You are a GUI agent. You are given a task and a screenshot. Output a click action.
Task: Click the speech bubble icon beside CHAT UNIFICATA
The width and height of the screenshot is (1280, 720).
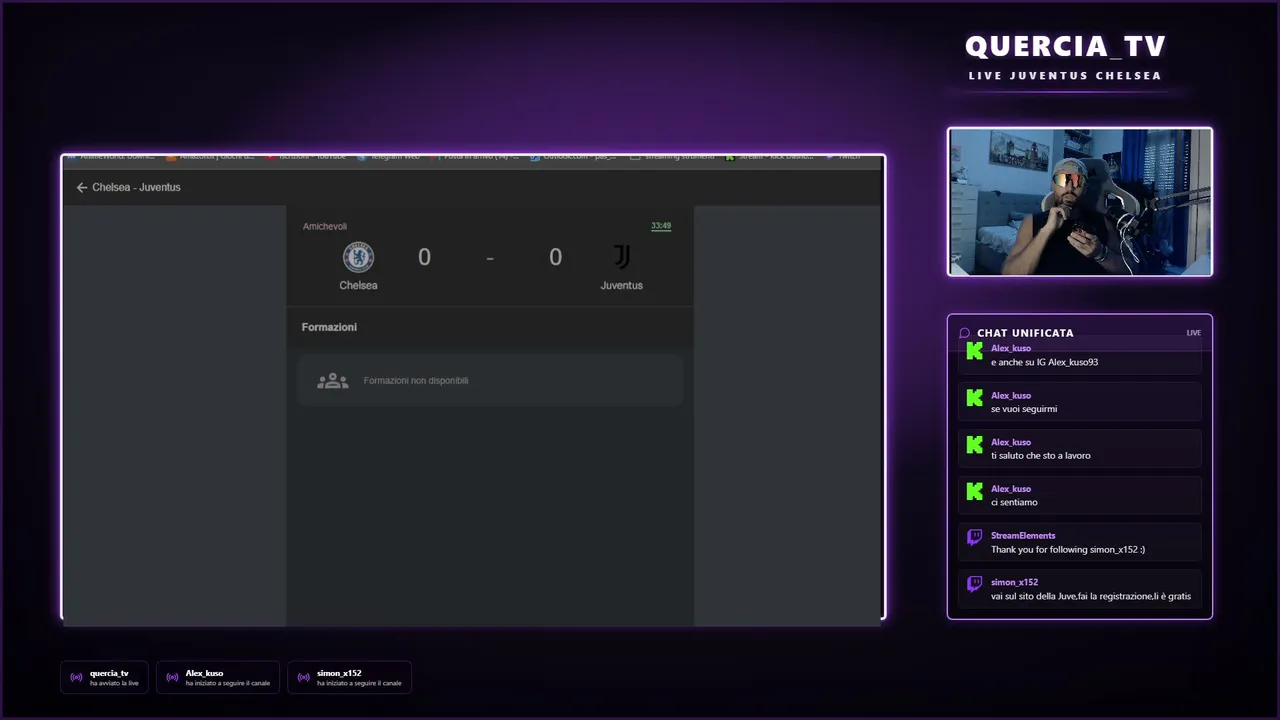(x=965, y=333)
